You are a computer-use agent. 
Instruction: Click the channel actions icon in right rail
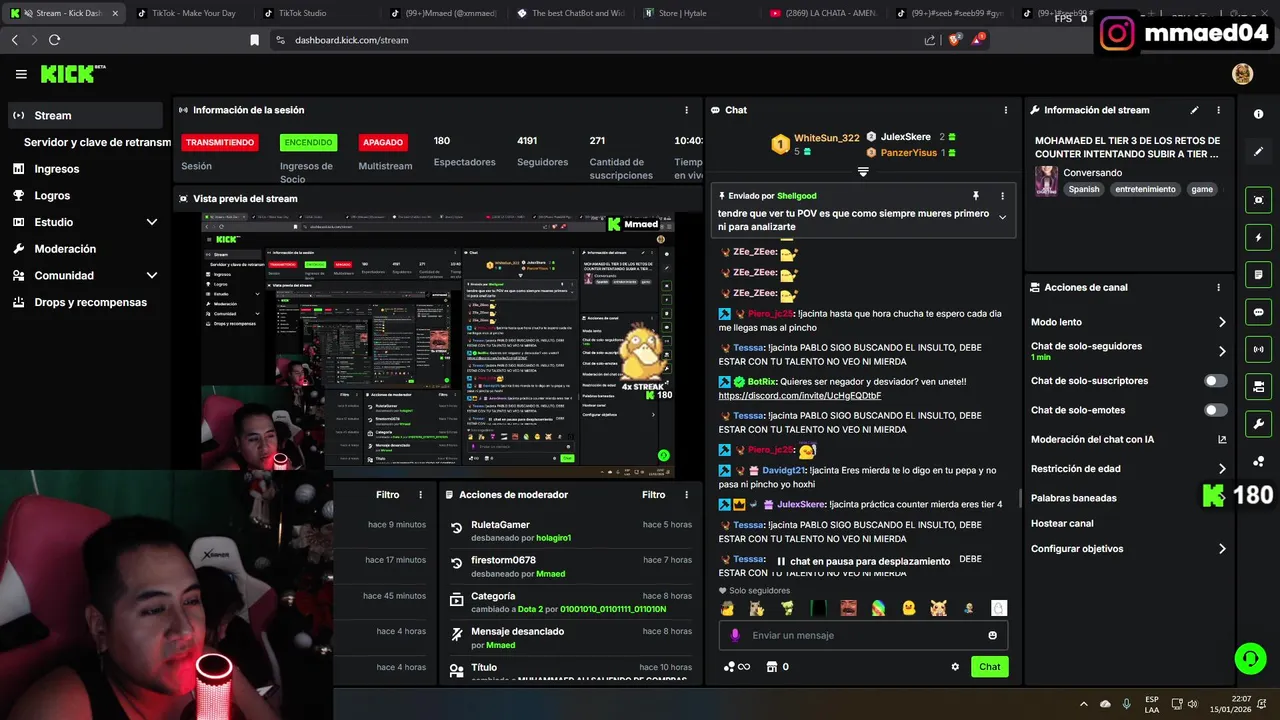click(x=1258, y=386)
